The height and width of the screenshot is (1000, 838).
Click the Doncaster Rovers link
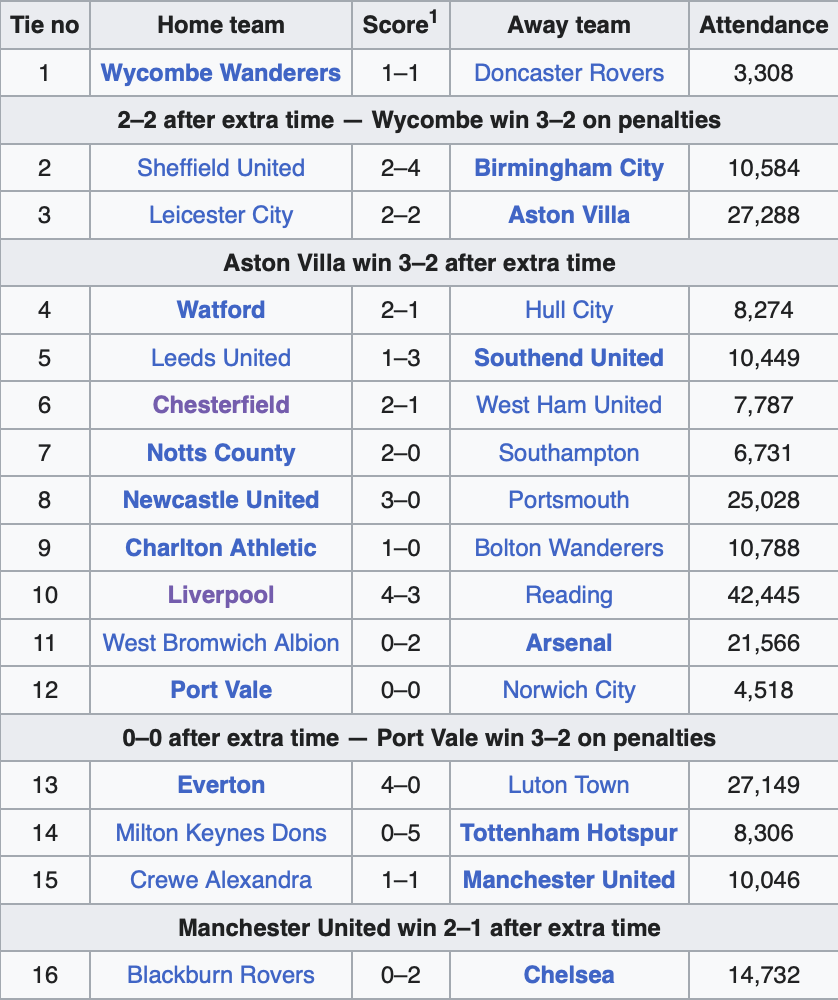coord(569,73)
